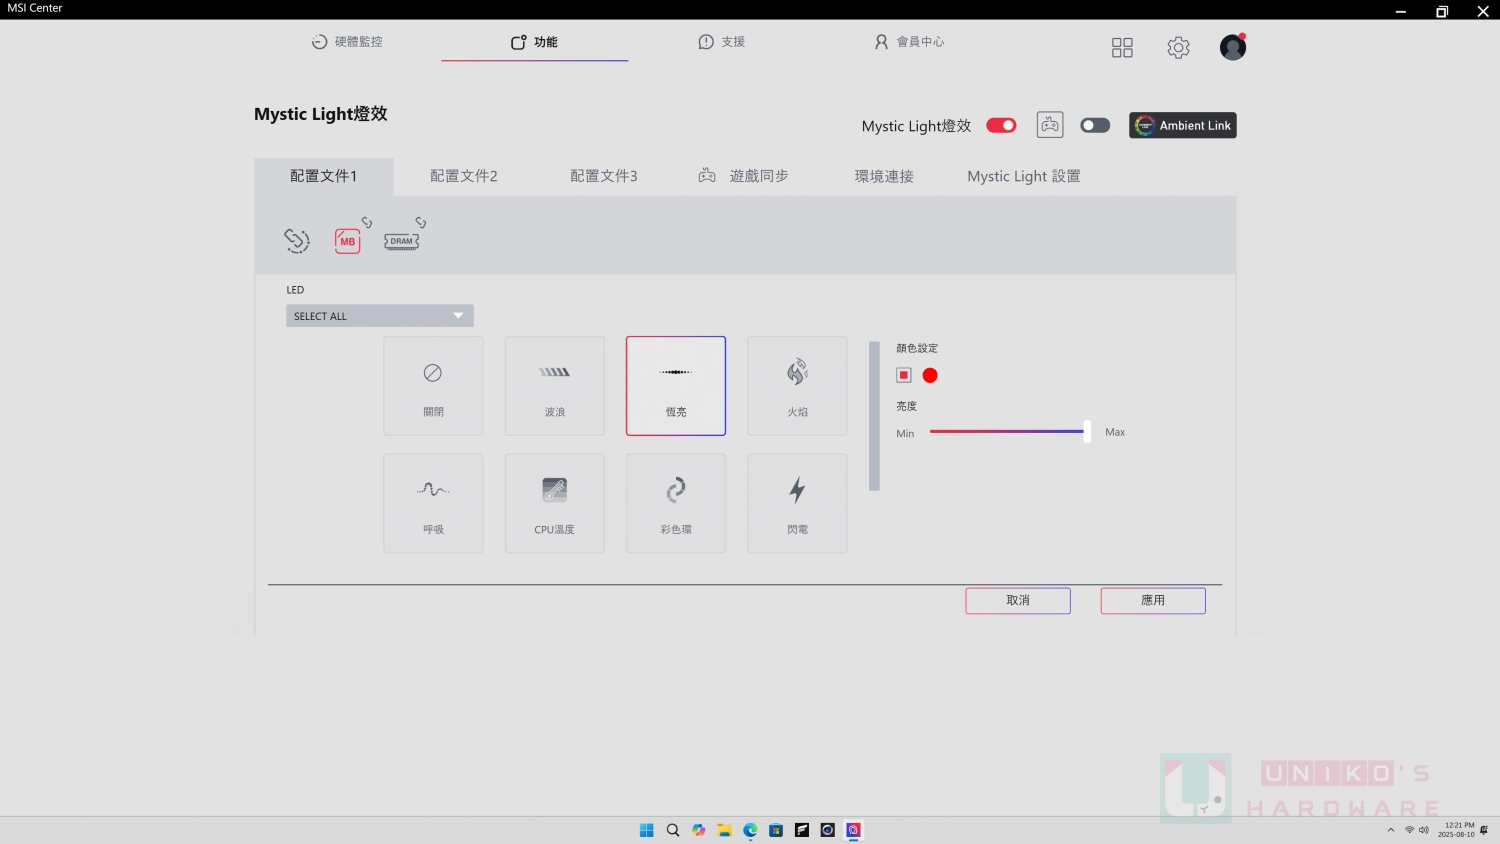This screenshot has height=844, width=1500.
Task: Open the 遊戲同步 game sync tab
Action: (x=744, y=176)
